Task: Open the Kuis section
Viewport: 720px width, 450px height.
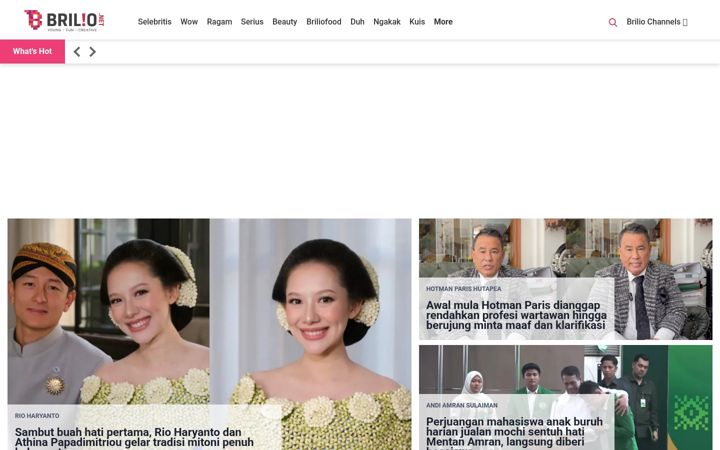Action: tap(417, 22)
